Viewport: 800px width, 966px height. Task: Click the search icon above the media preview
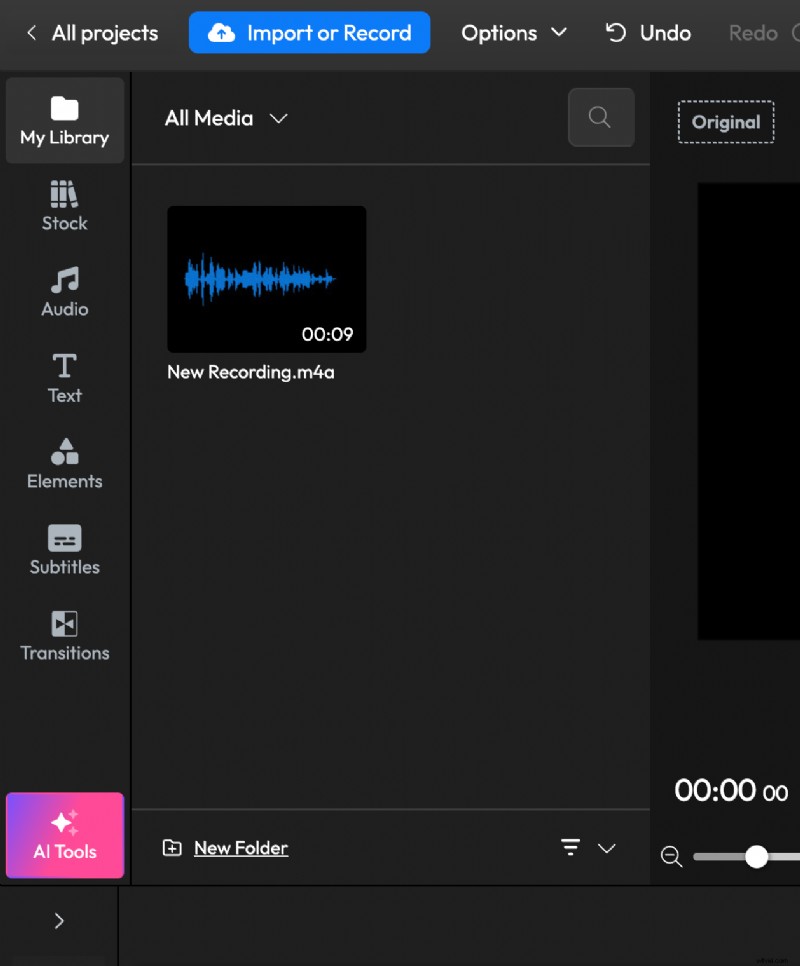(x=600, y=117)
